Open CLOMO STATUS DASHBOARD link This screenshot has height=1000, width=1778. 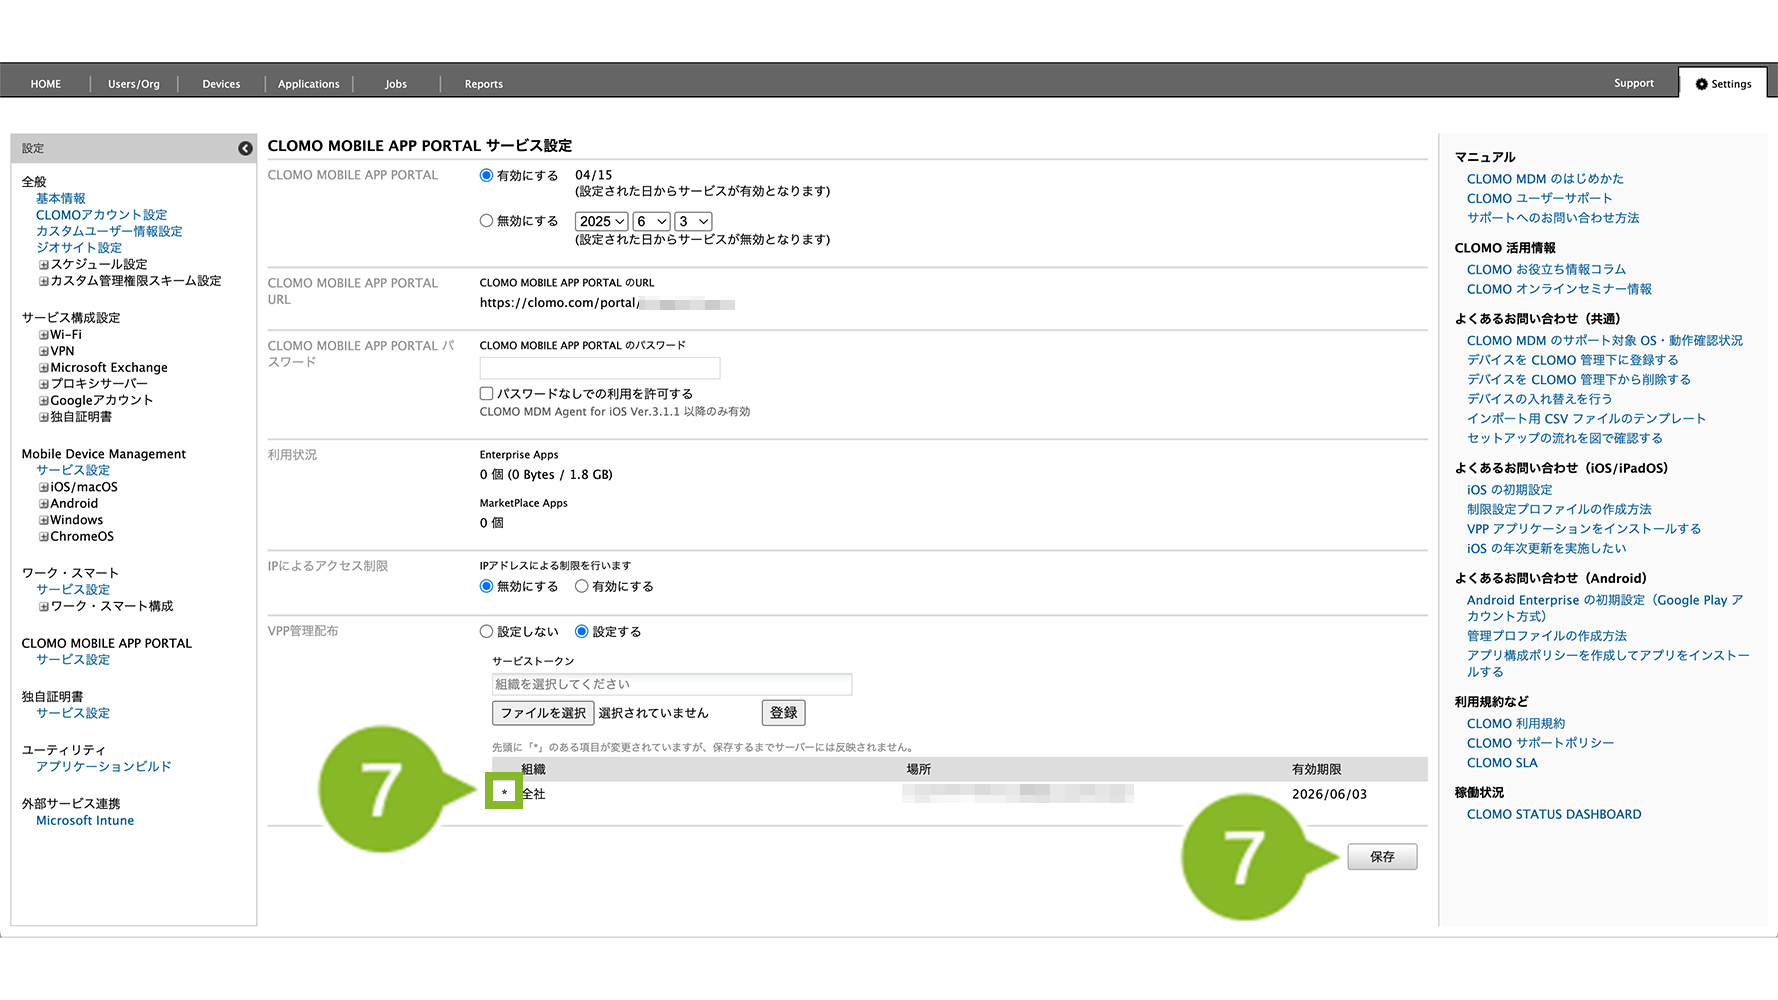[1554, 815]
